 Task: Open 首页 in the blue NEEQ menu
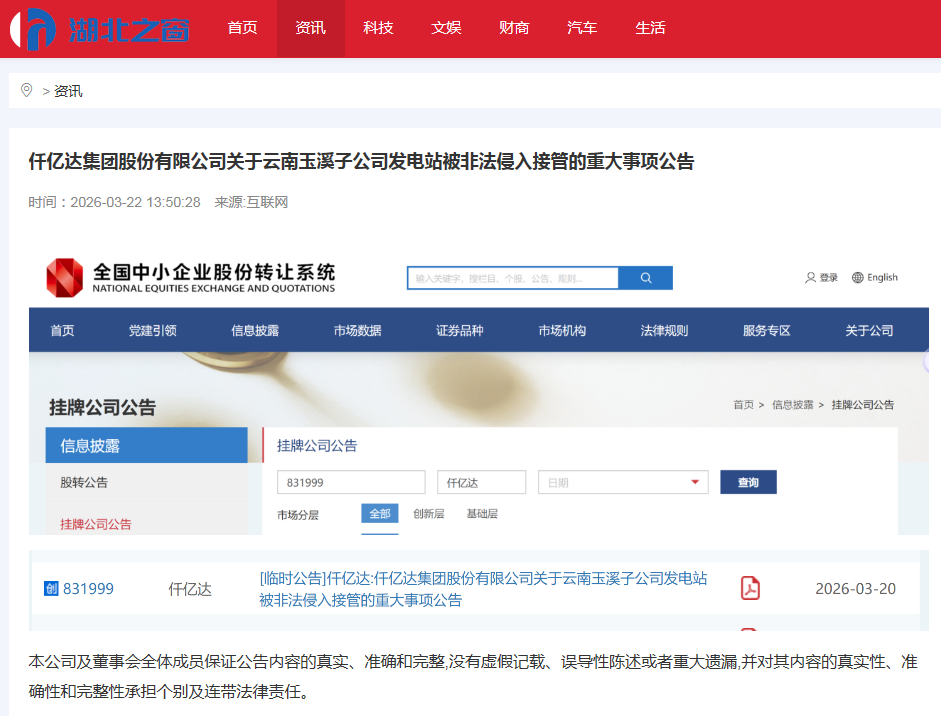[x=62, y=331]
